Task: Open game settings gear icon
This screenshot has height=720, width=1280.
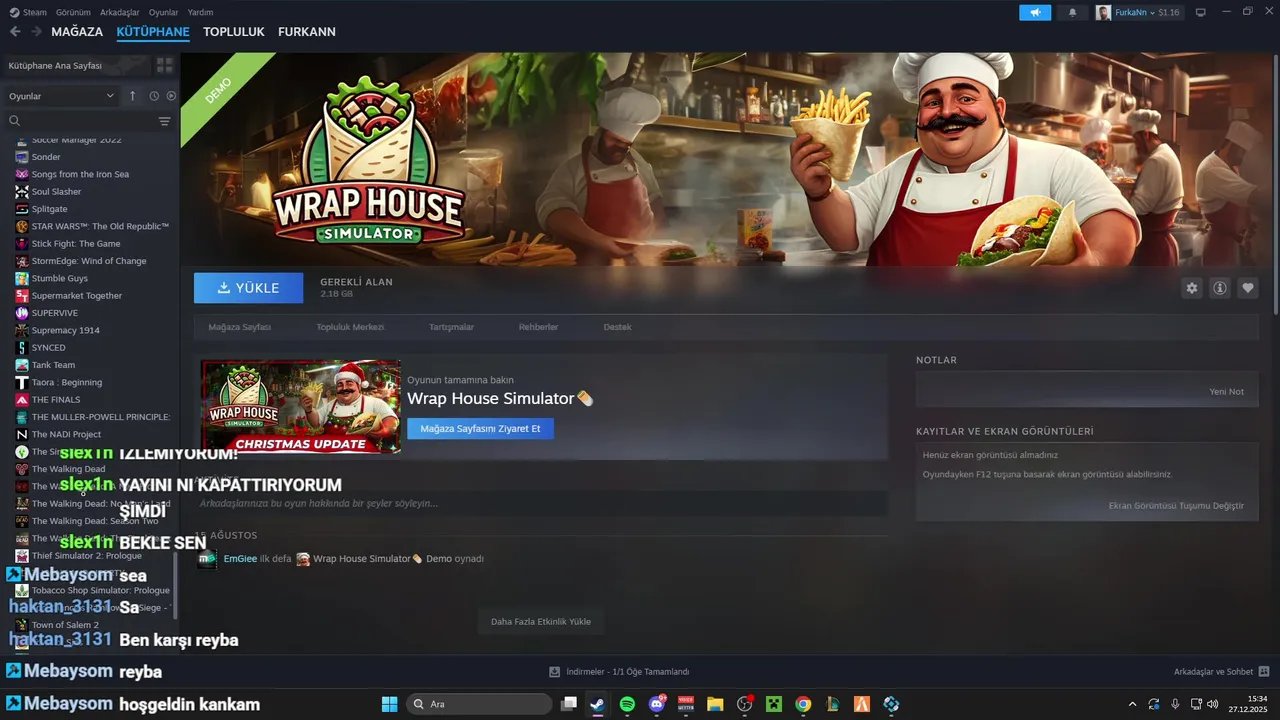Action: click(1192, 288)
